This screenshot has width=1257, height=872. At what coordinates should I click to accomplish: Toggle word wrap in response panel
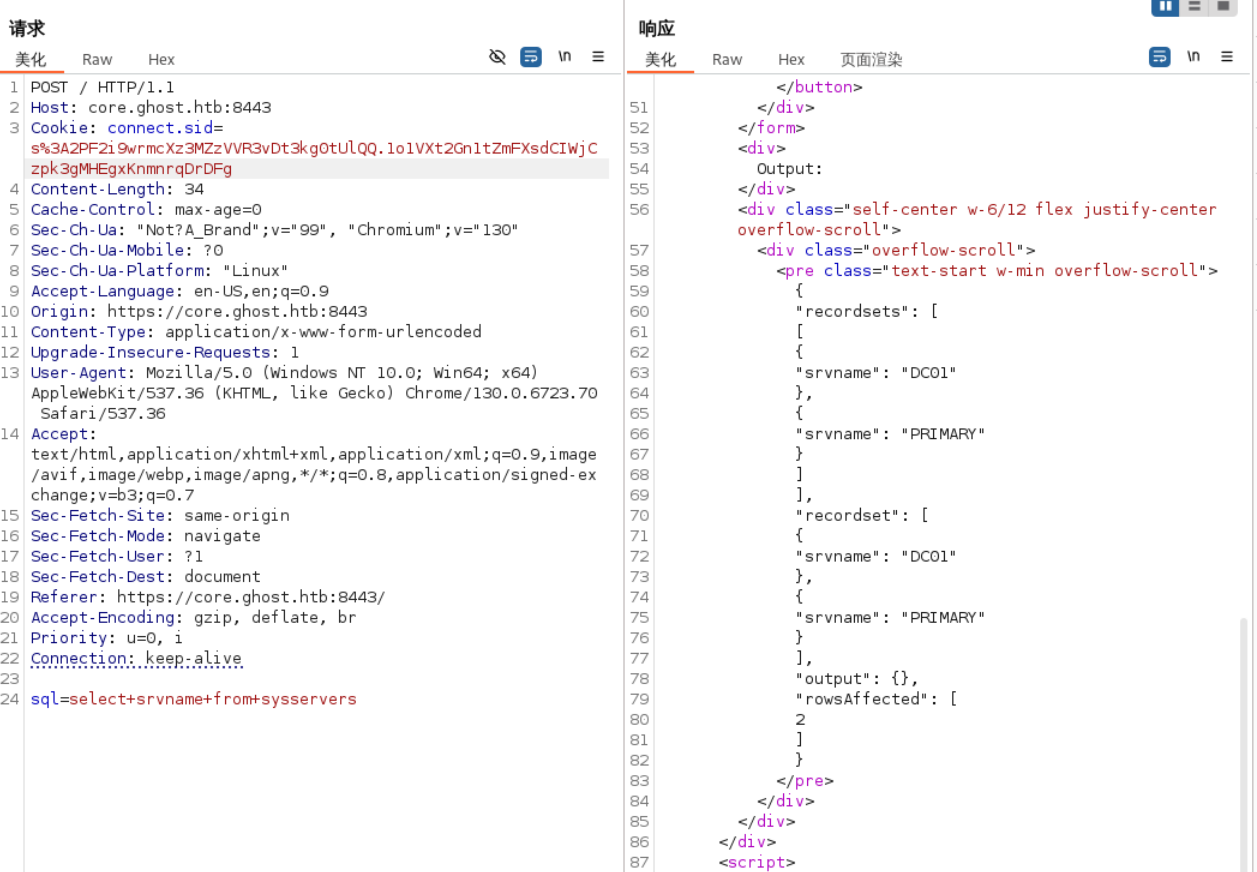coord(1159,57)
